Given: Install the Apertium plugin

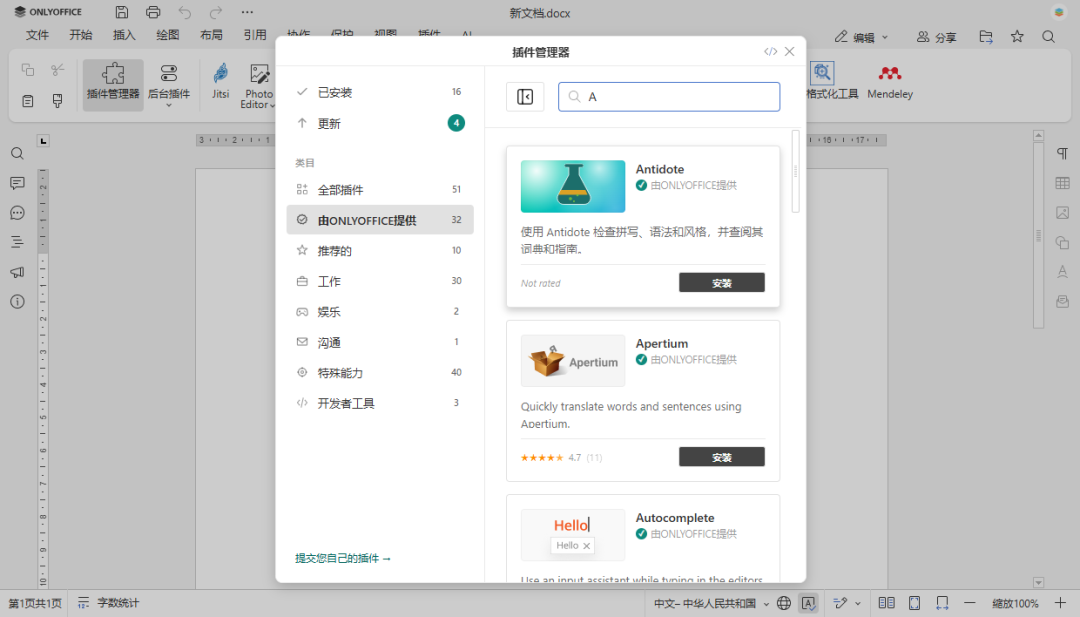Looking at the screenshot, I should click(x=721, y=457).
